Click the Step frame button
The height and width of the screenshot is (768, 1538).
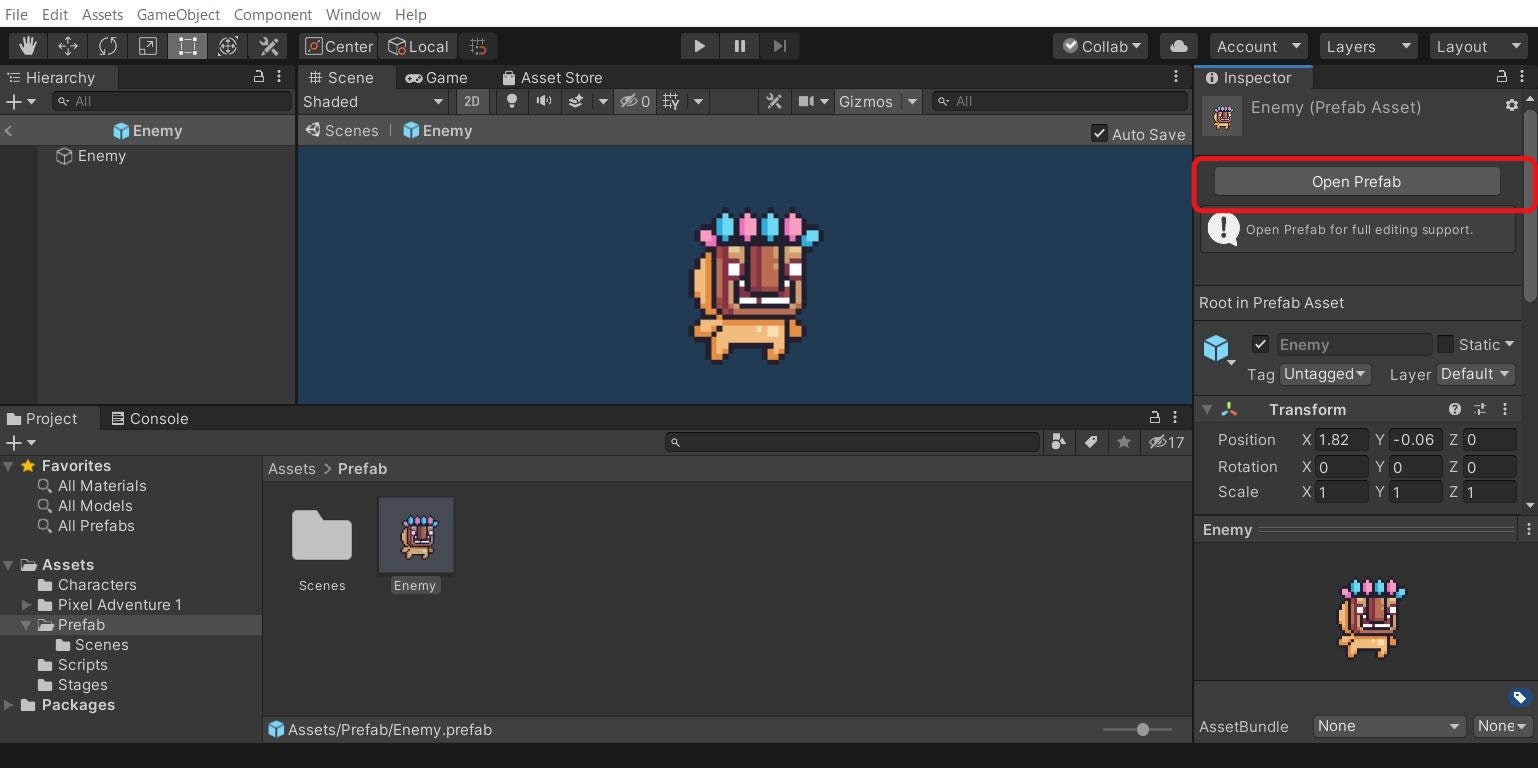click(x=779, y=46)
